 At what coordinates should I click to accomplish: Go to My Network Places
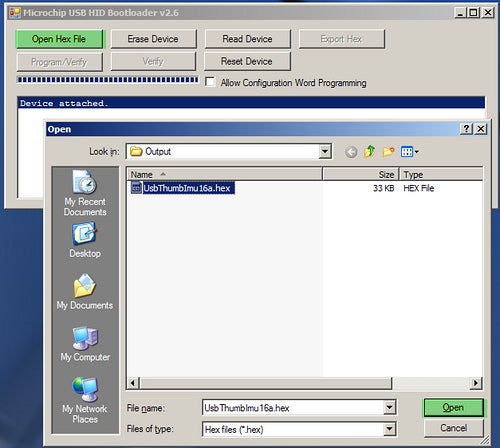pyautogui.click(x=85, y=400)
